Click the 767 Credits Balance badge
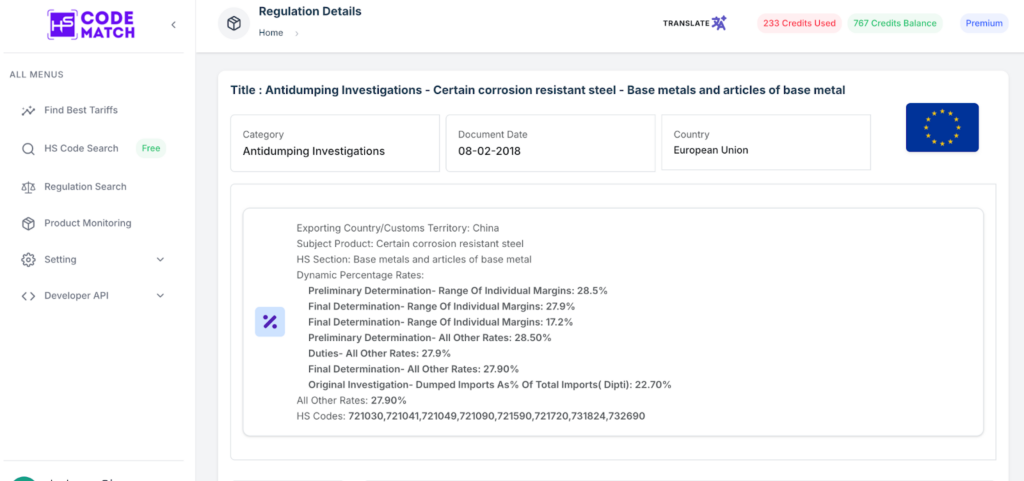Image resolution: width=1024 pixels, height=481 pixels. coord(895,23)
